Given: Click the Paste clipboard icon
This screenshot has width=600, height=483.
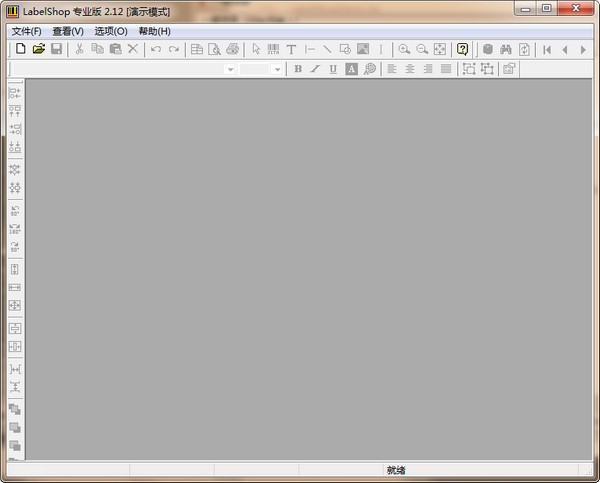Looking at the screenshot, I should pos(116,49).
